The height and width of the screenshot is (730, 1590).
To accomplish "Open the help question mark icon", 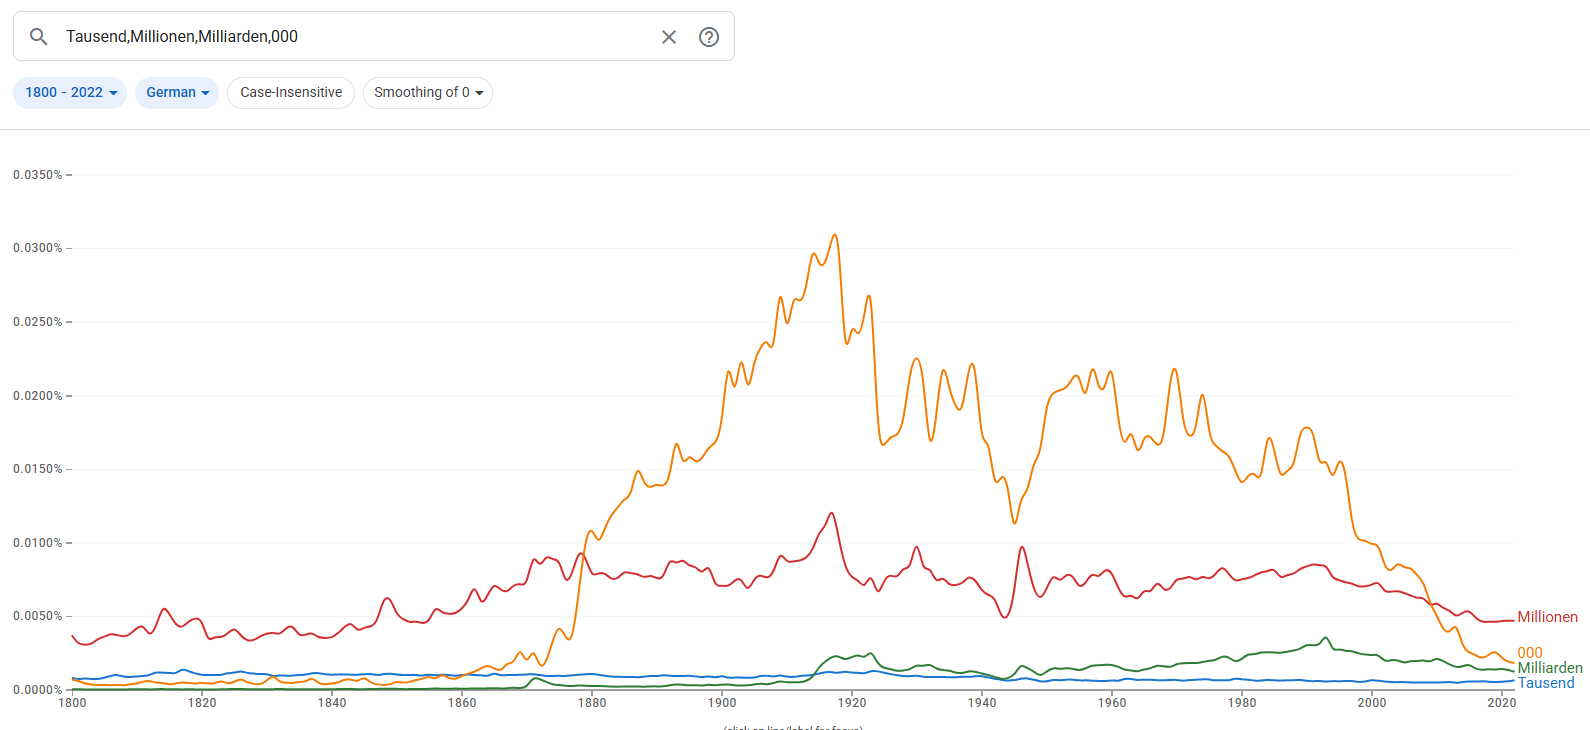I will pyautogui.click(x=709, y=37).
